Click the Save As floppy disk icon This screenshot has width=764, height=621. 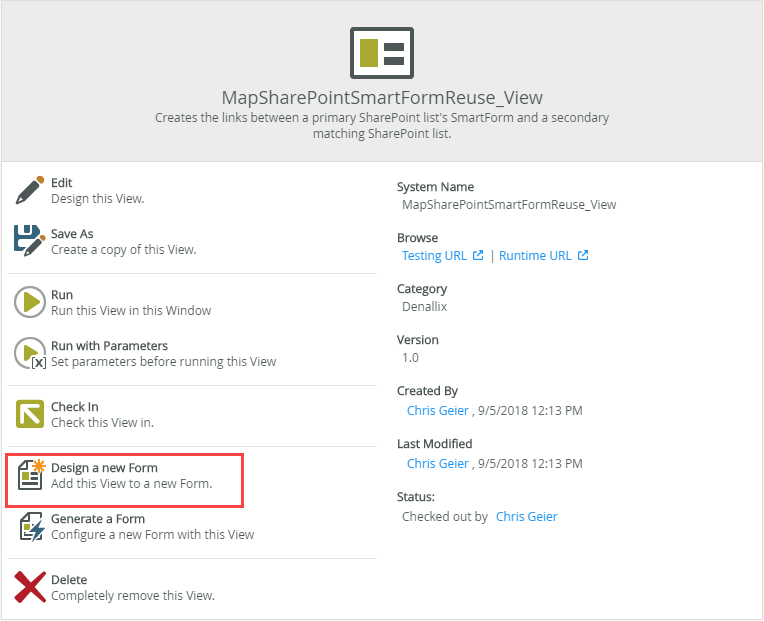30,240
